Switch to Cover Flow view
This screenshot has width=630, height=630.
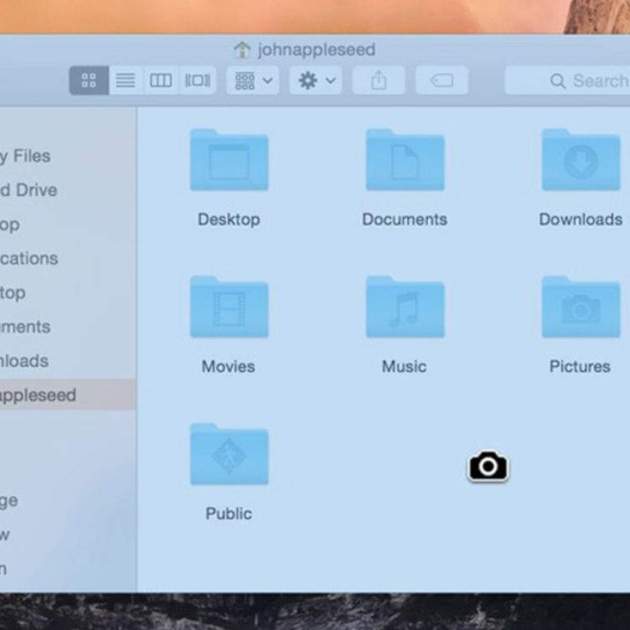(198, 81)
